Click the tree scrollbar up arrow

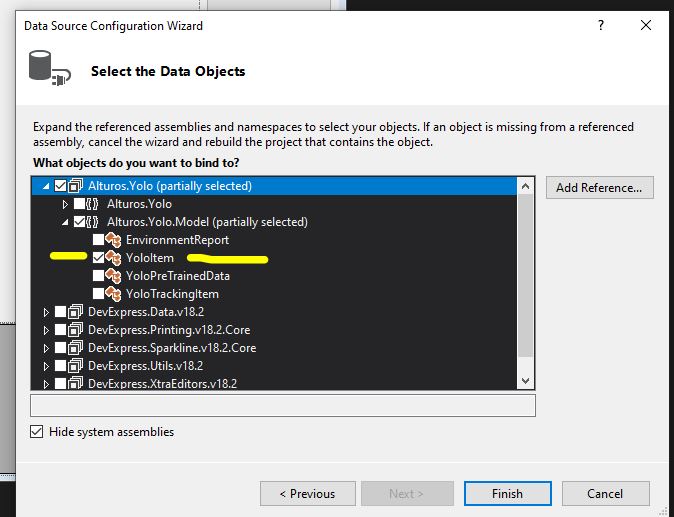tap(525, 186)
